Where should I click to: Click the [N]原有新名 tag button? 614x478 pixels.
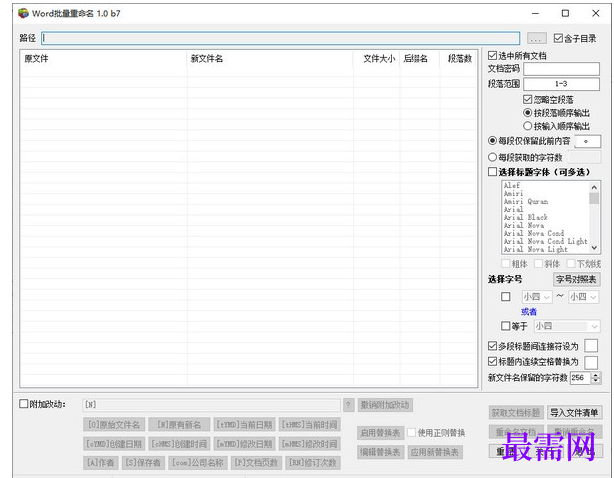(x=179, y=425)
